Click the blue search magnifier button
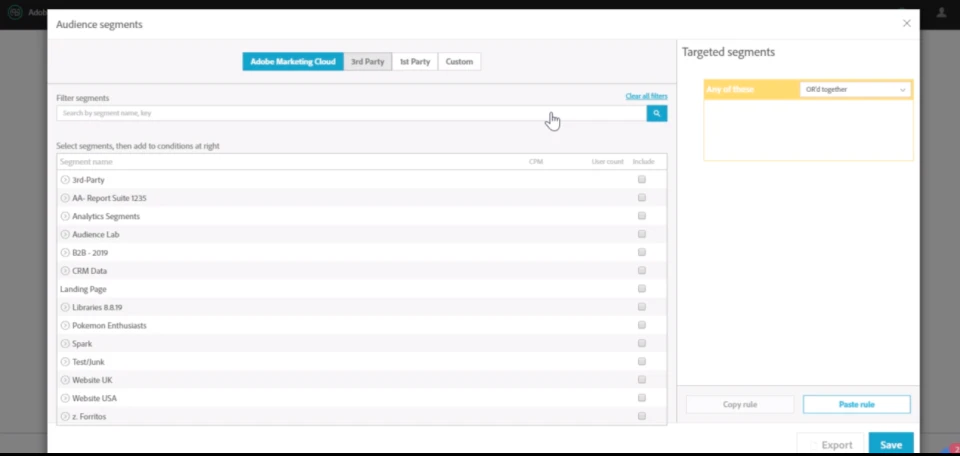960x456 pixels. click(656, 113)
